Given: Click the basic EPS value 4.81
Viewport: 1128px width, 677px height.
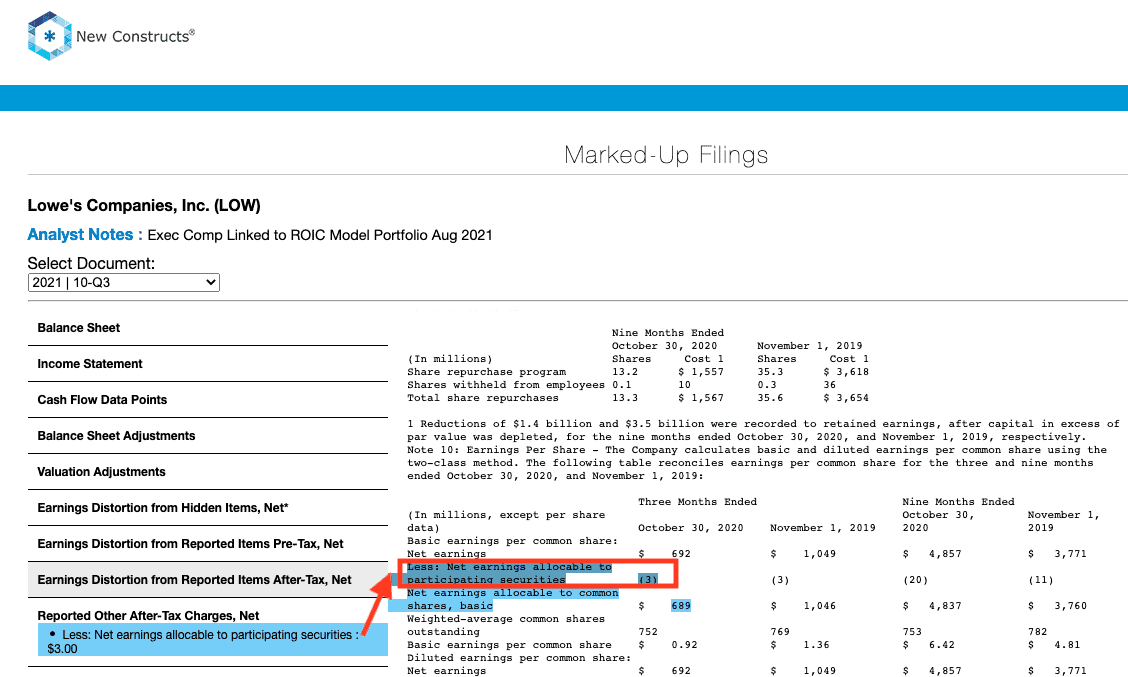Looking at the screenshot, I should (x=1068, y=645).
